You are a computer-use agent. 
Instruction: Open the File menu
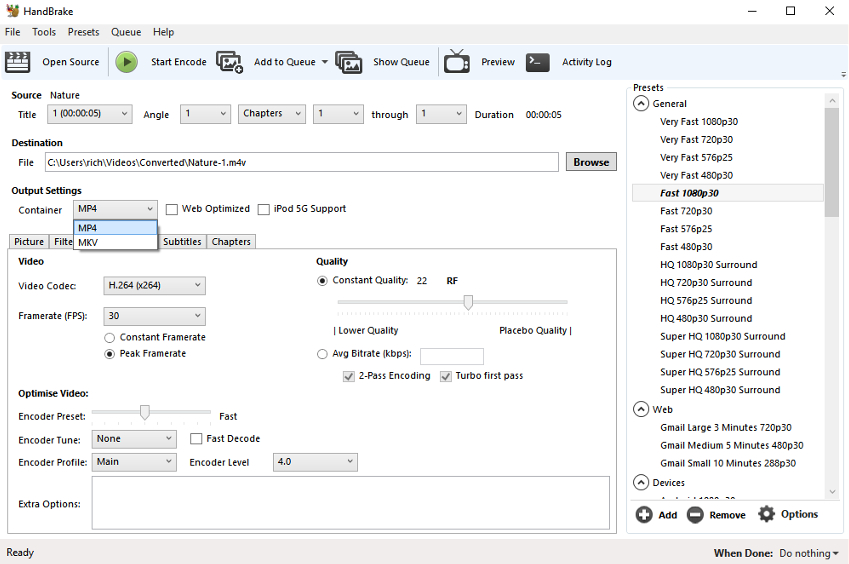[12, 32]
